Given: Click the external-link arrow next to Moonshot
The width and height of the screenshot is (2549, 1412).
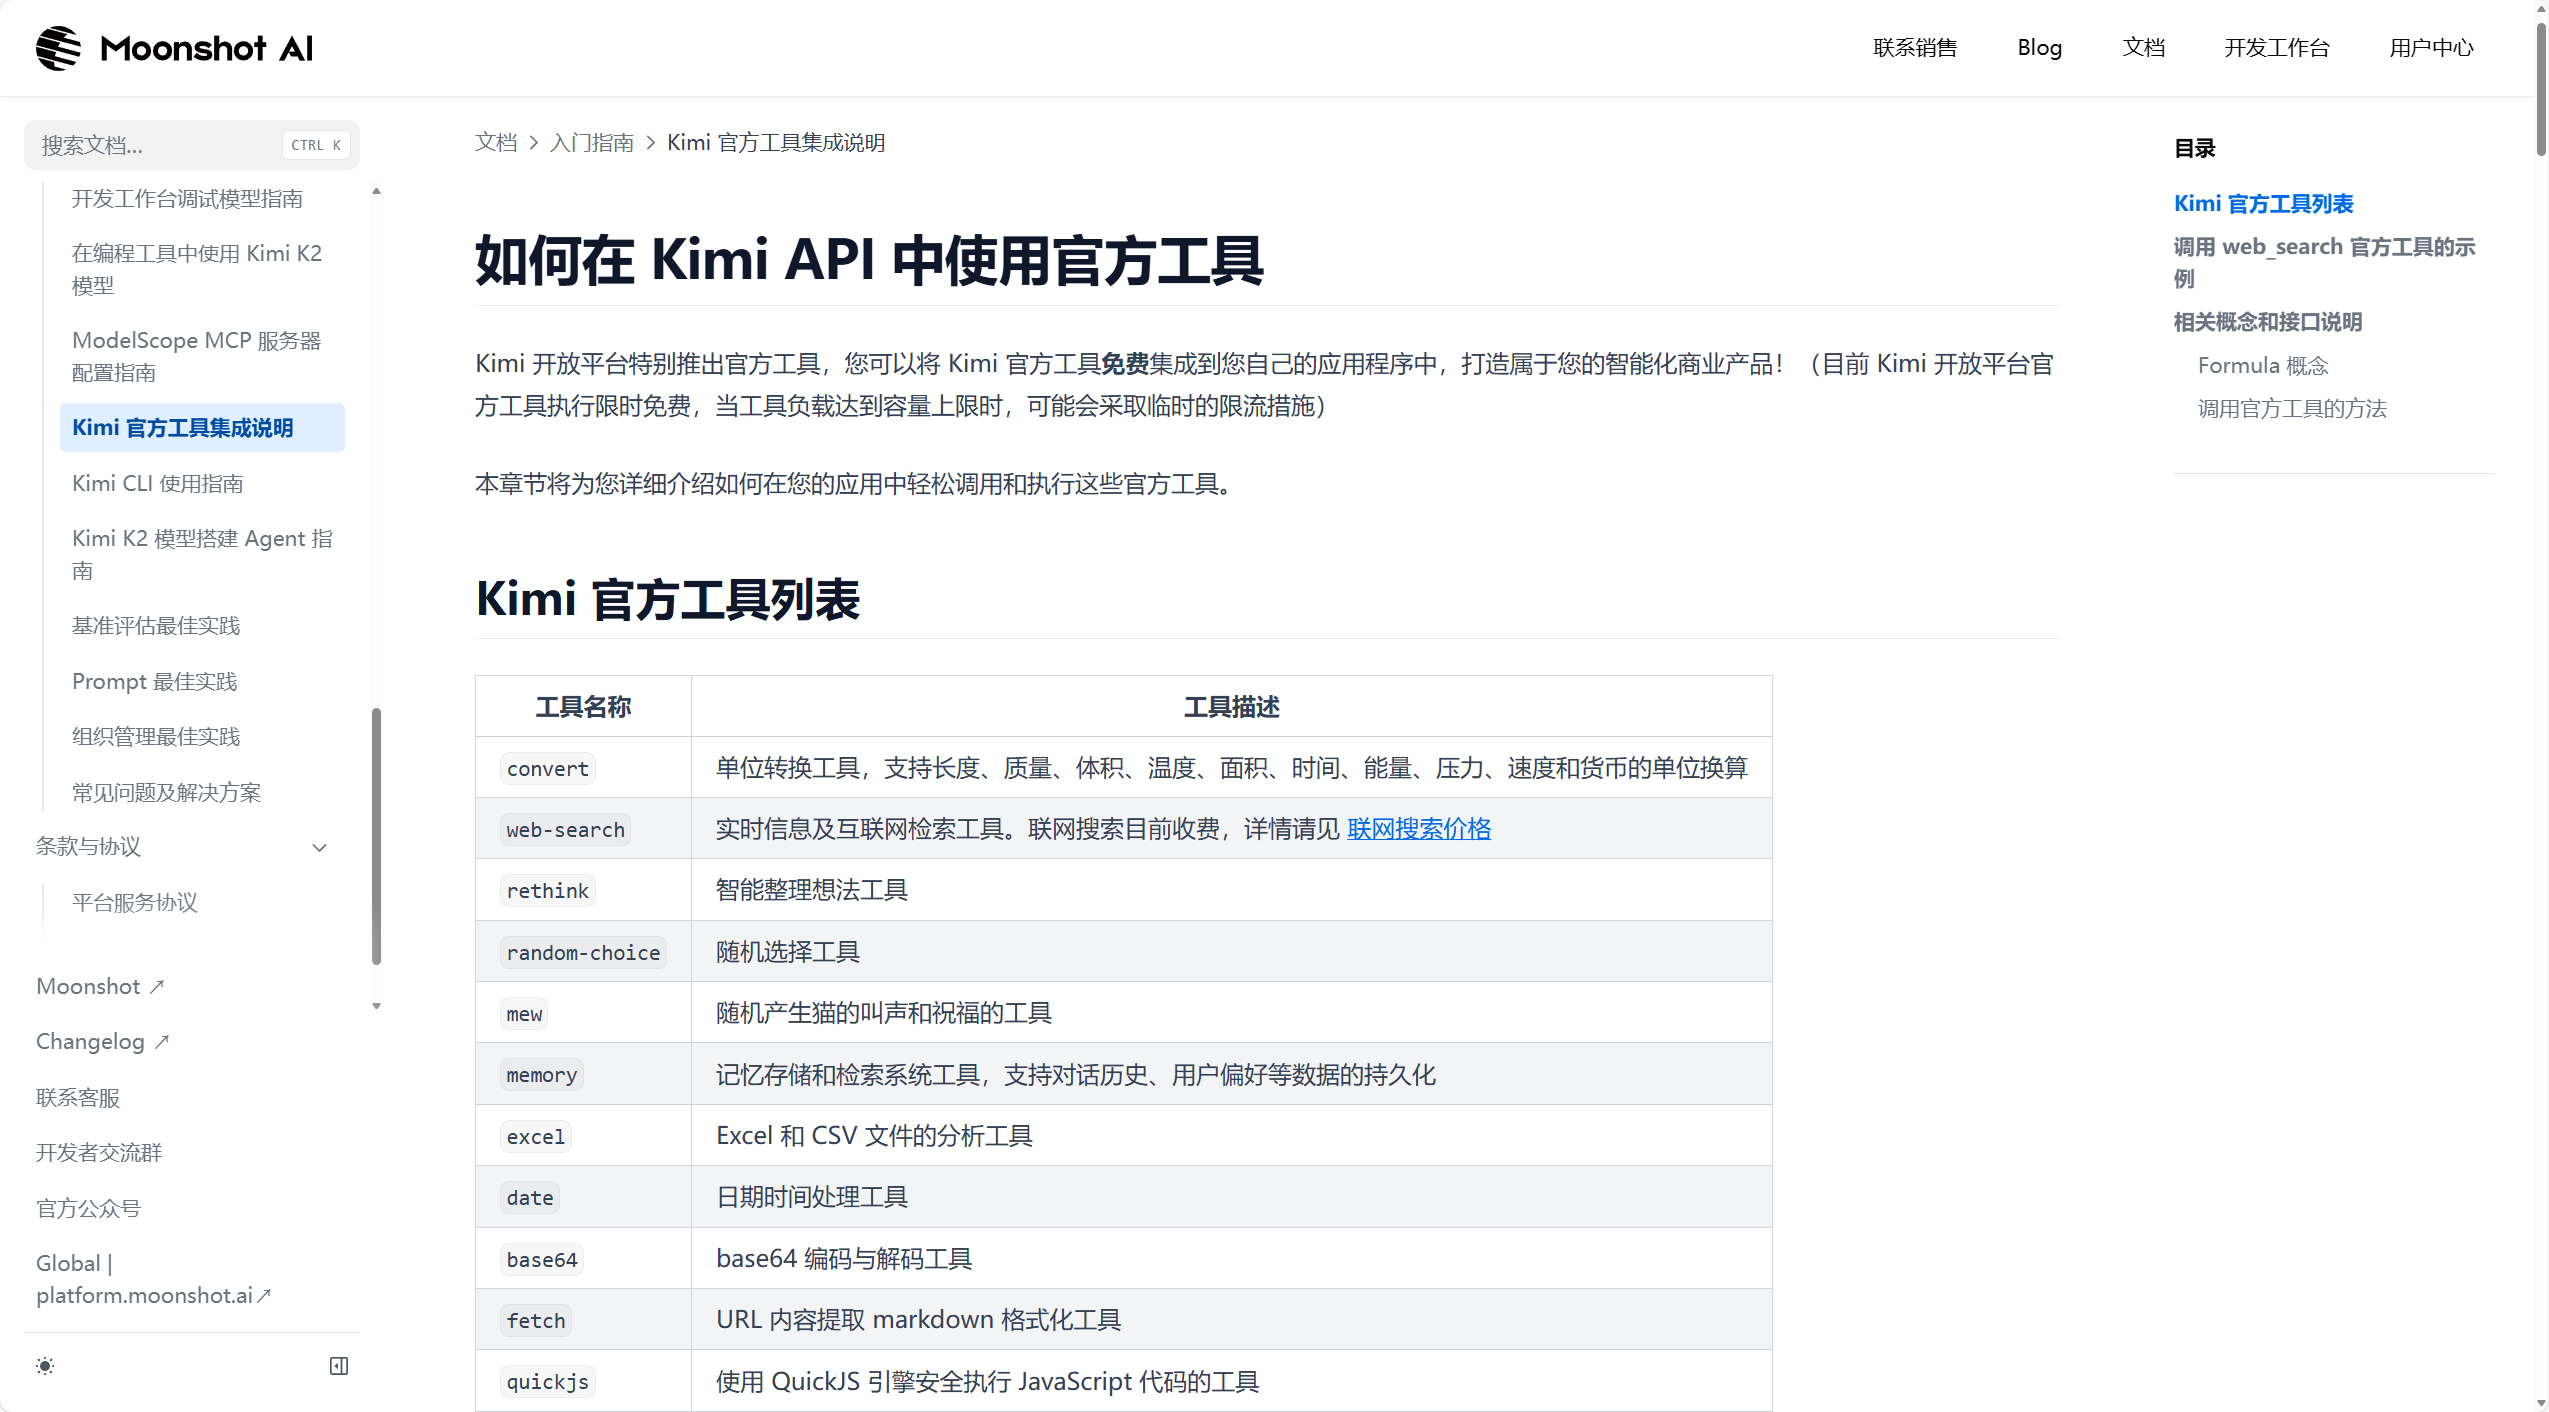Looking at the screenshot, I should tap(156, 986).
